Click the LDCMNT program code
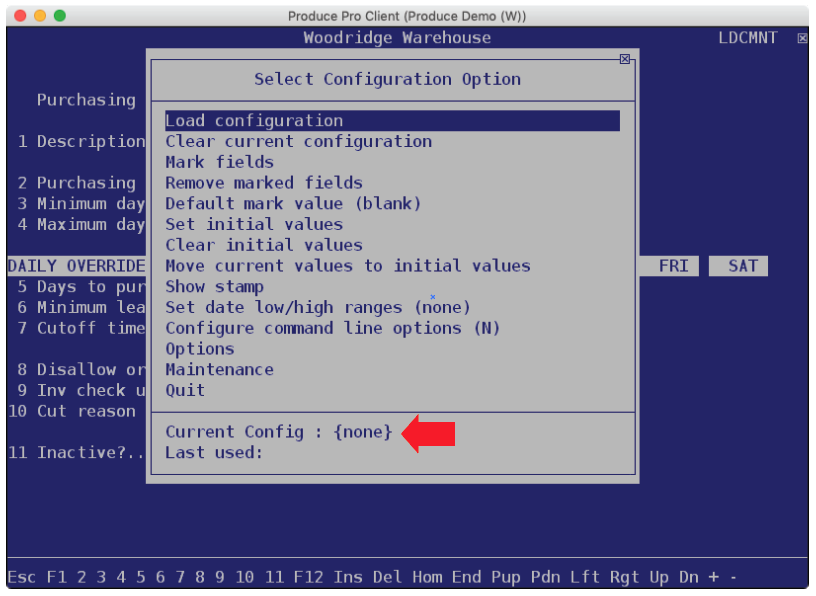This screenshot has height=596, width=816. pyautogui.click(x=748, y=38)
